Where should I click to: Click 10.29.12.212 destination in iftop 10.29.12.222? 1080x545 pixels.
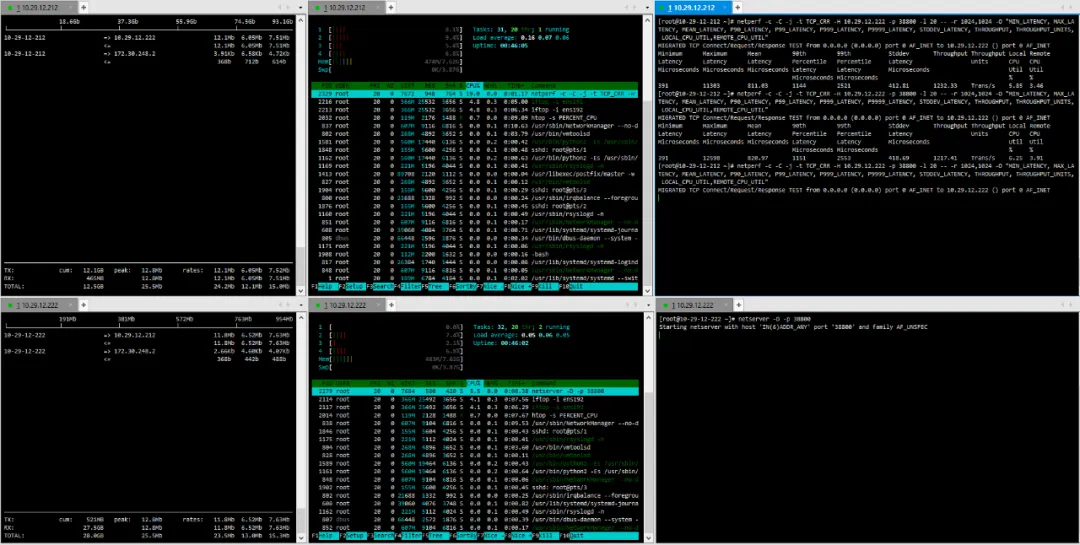pyautogui.click(x=134, y=335)
